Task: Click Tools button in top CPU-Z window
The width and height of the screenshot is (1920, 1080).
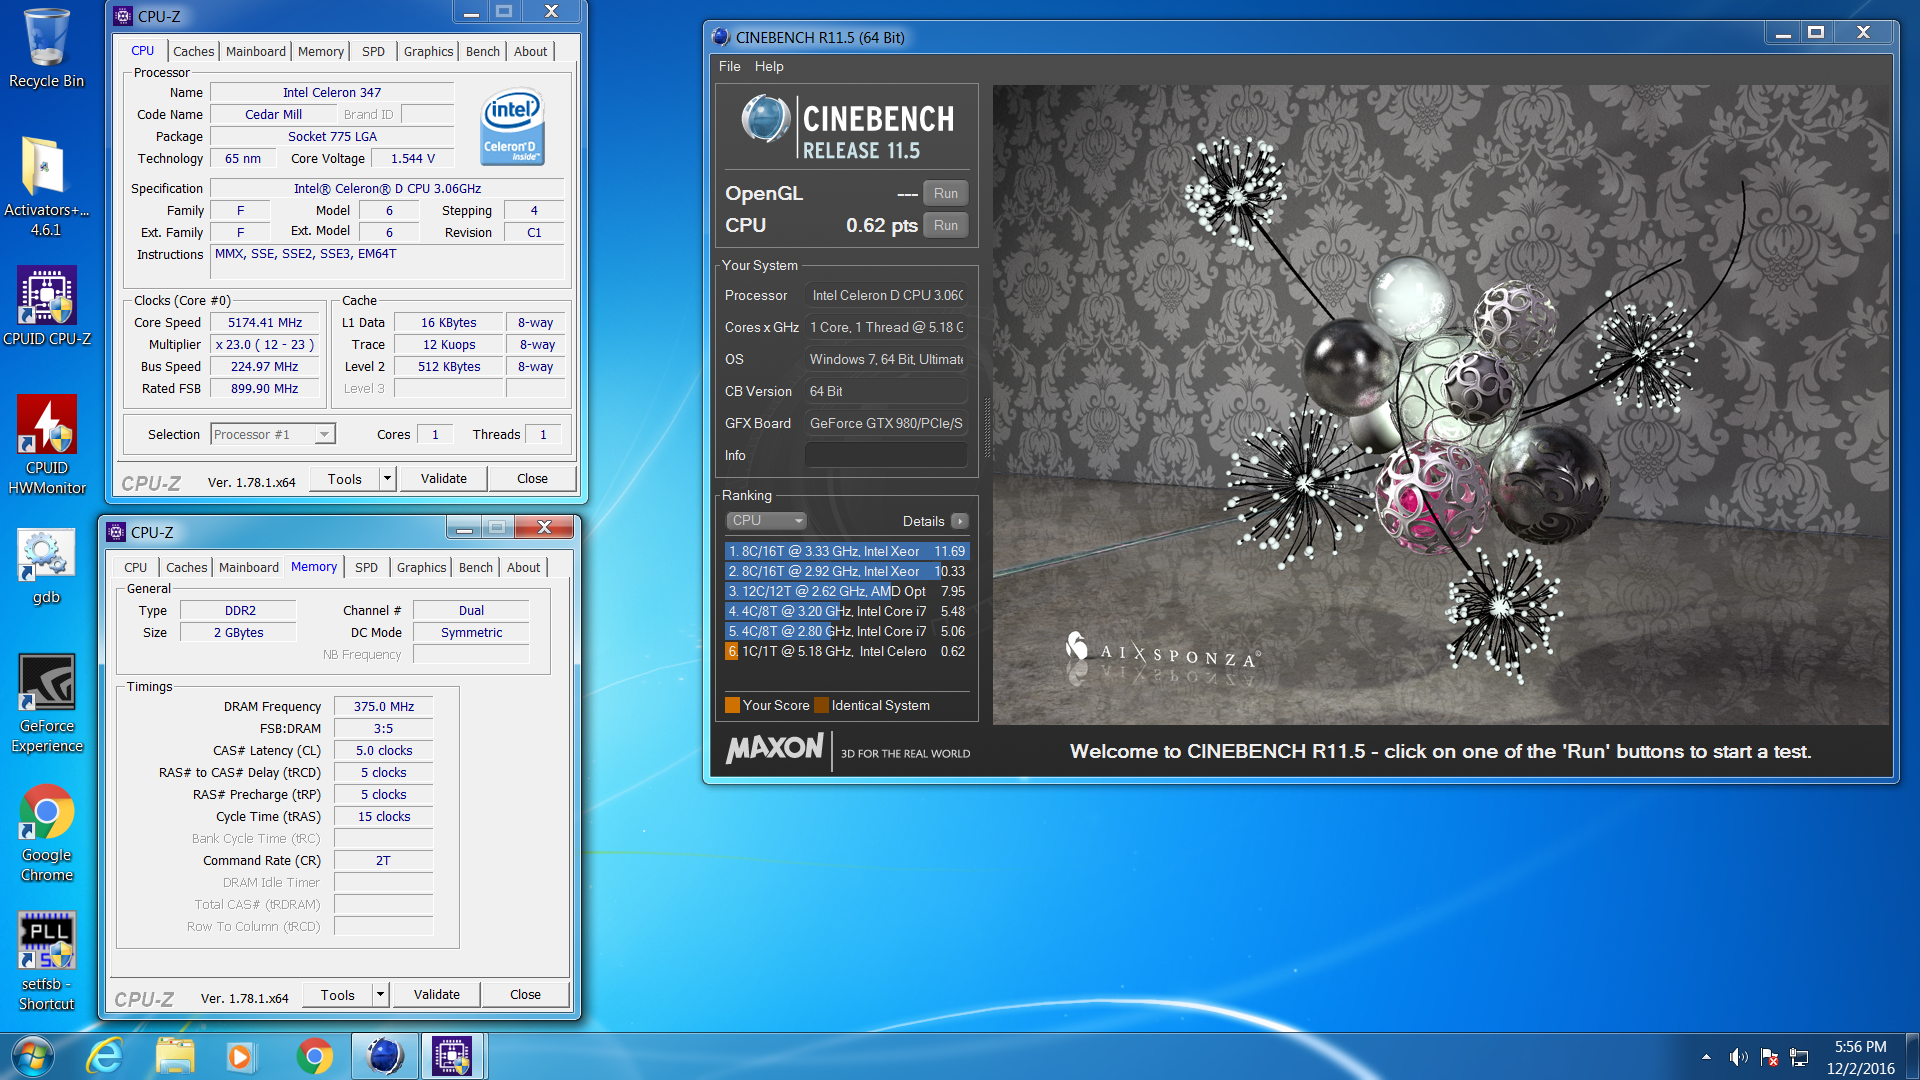Action: pos(344,479)
